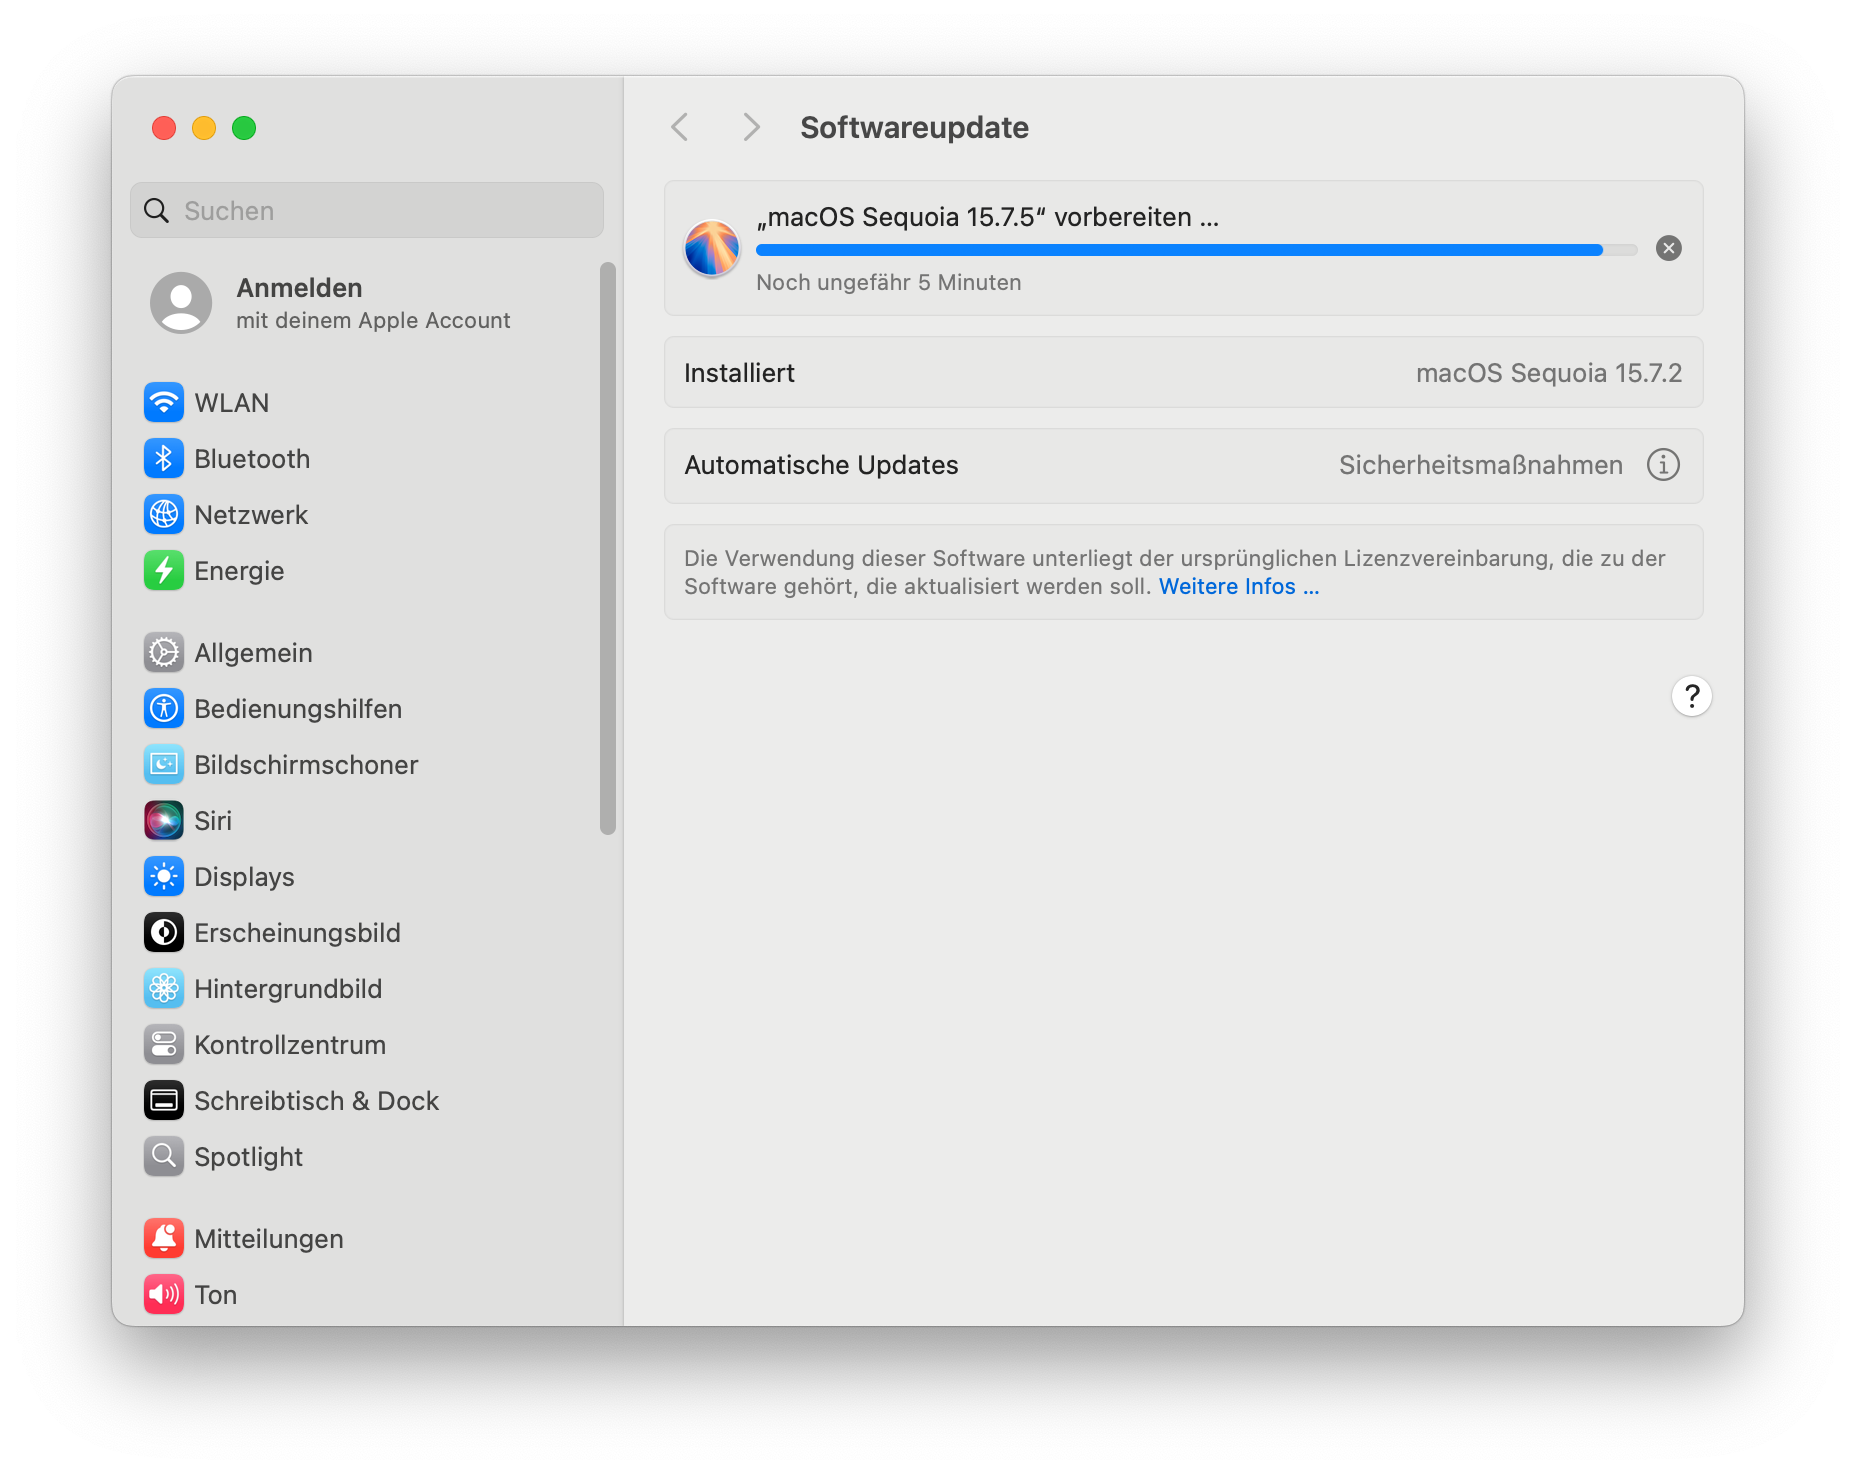Go back with the left chevron
1856x1474 pixels.
pos(681,127)
